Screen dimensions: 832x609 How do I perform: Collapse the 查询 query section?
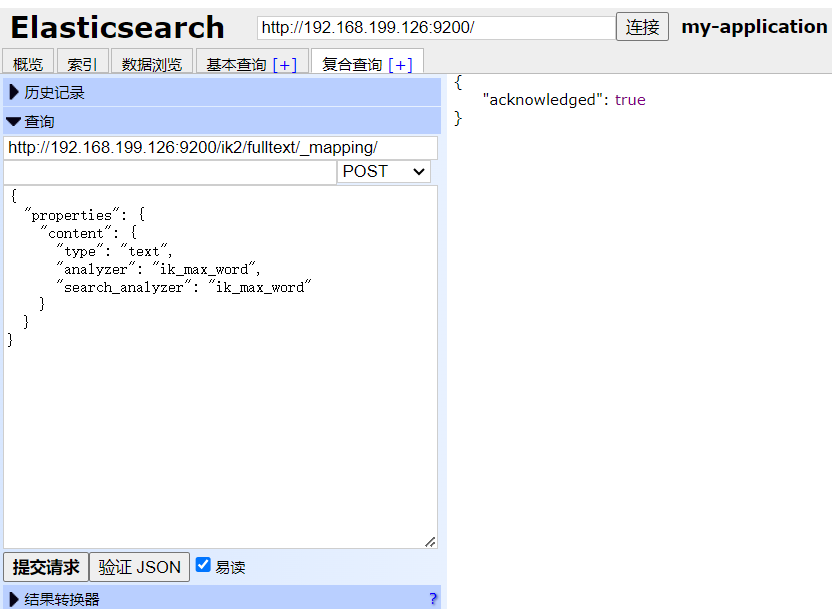(222, 121)
